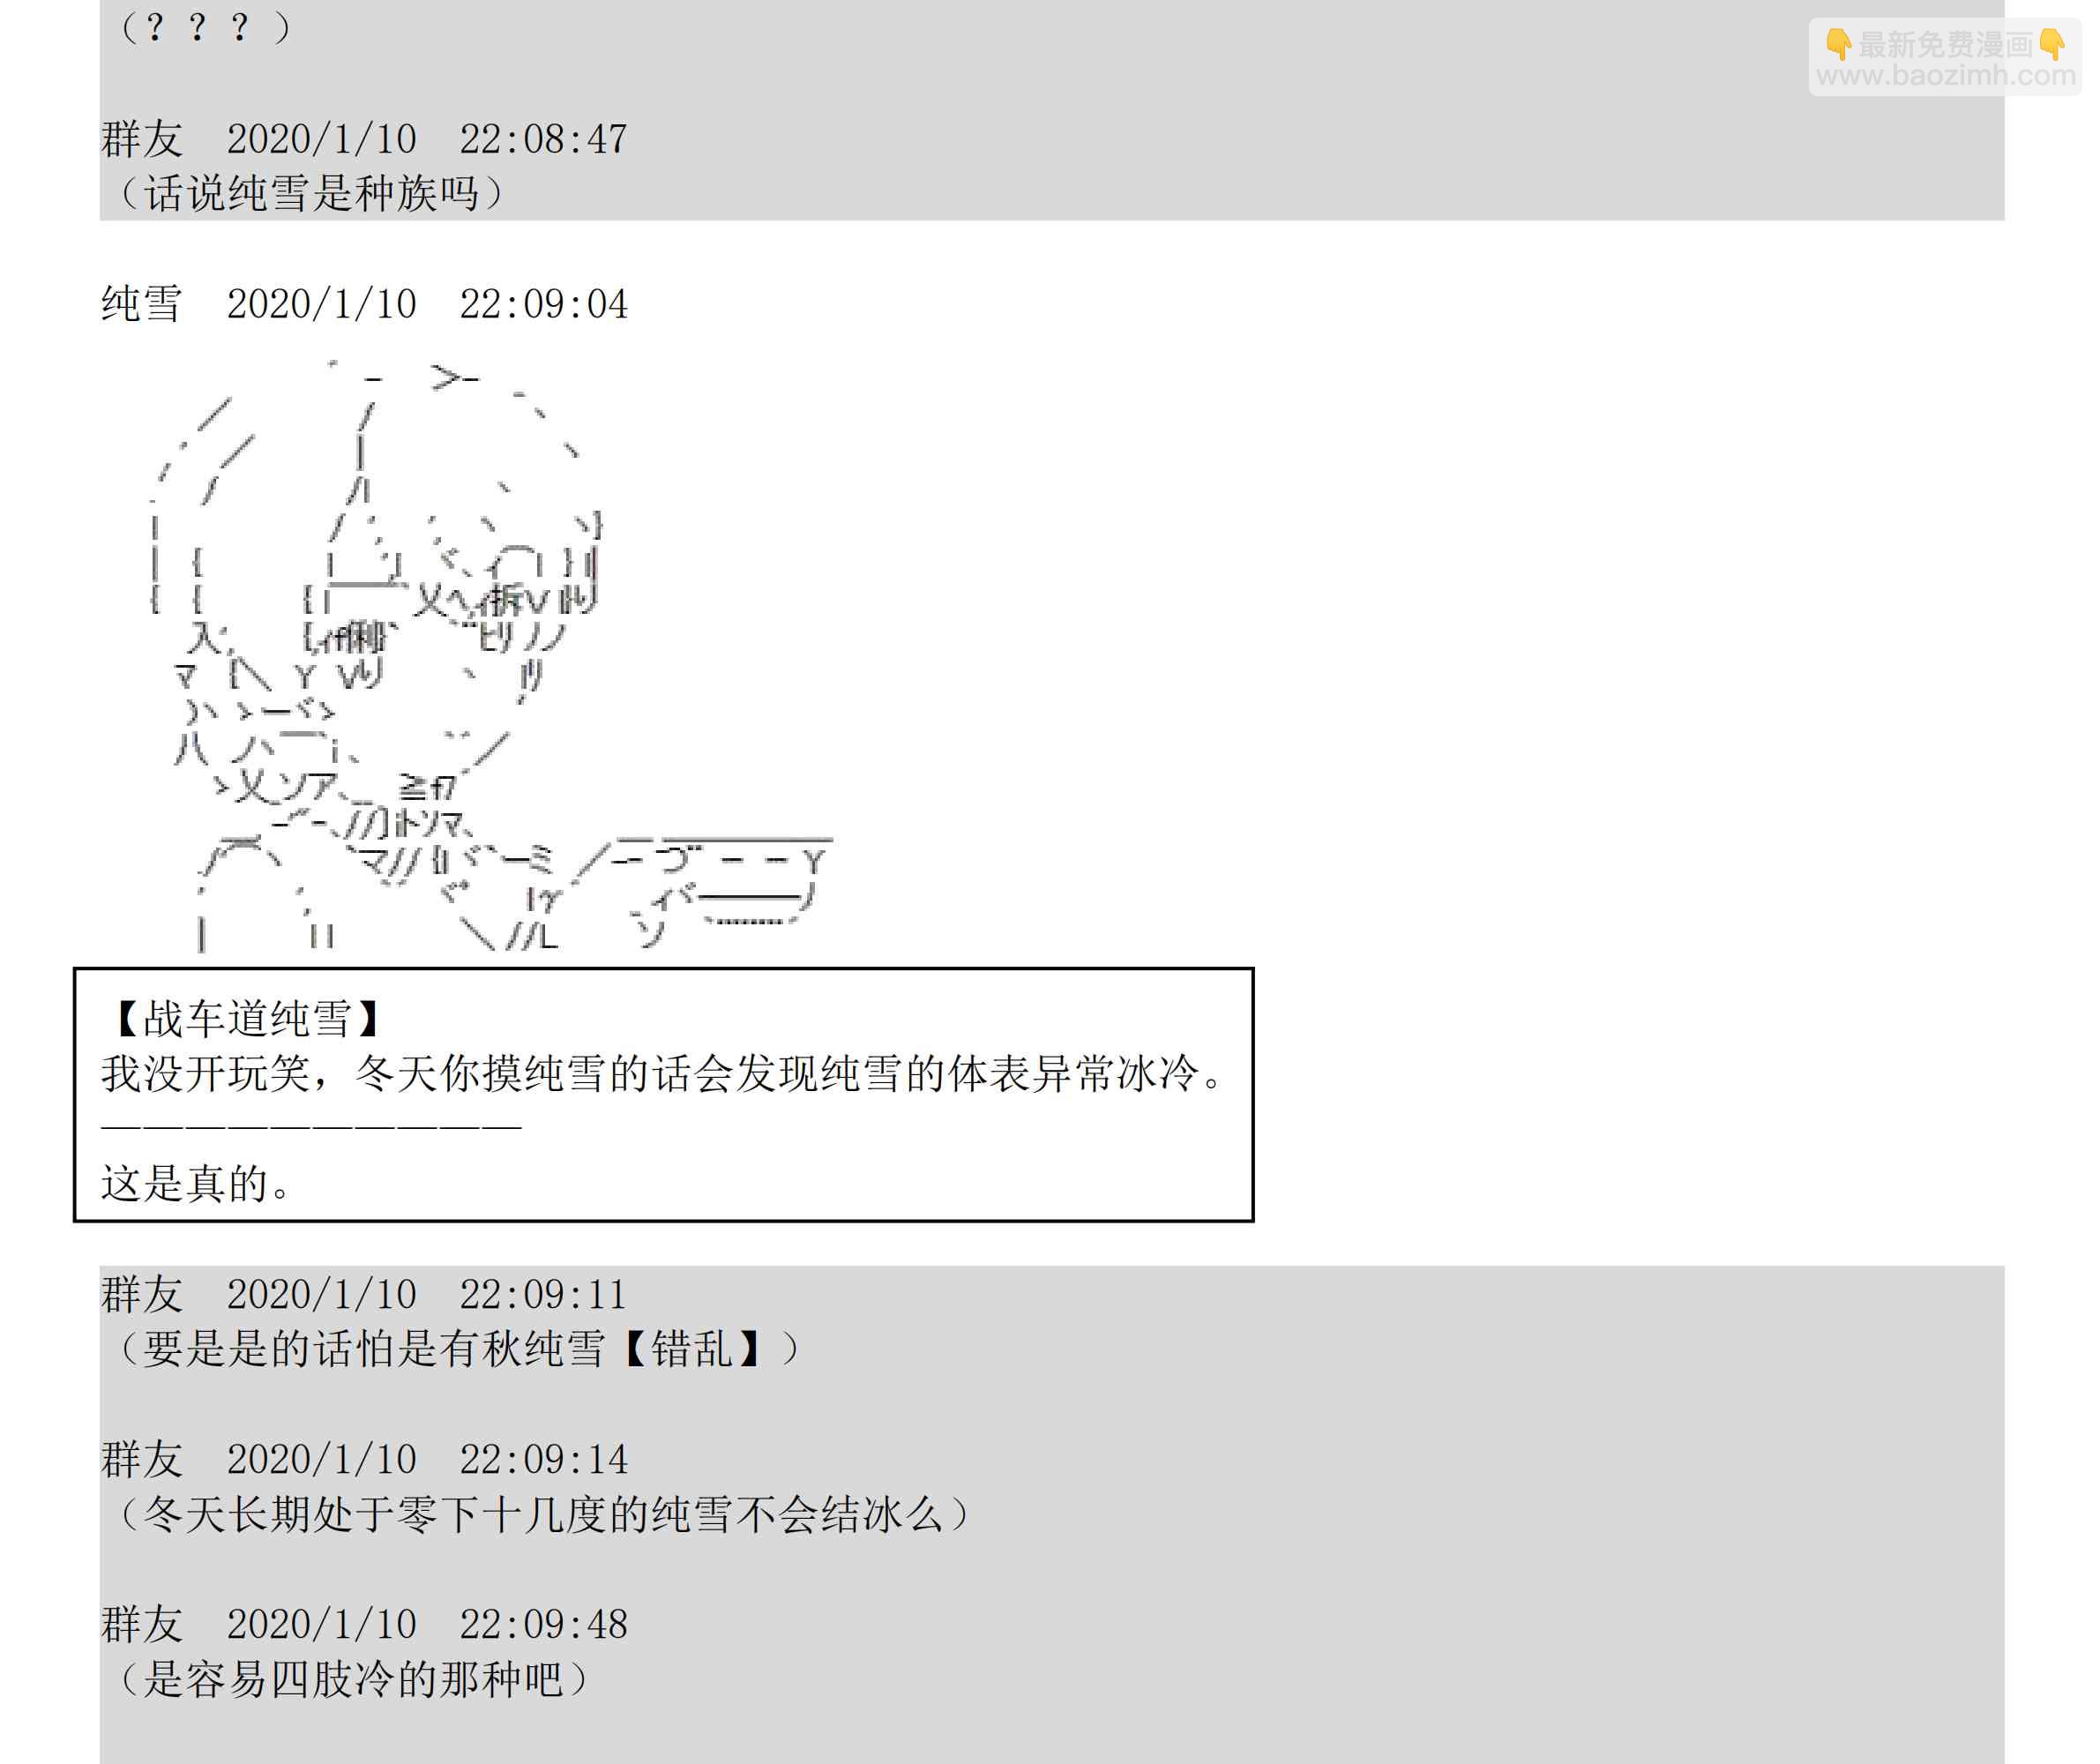Click the text （话说纯雪是种族吗）
Viewport: 2100px width, 1764px height.
click(311, 193)
